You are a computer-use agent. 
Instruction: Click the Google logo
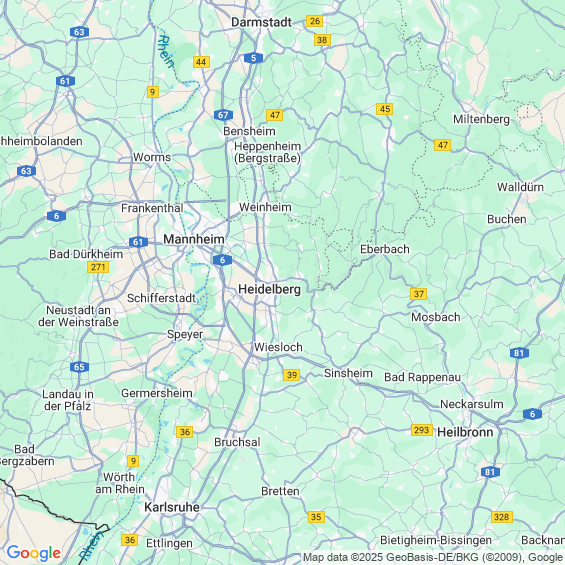point(34,553)
